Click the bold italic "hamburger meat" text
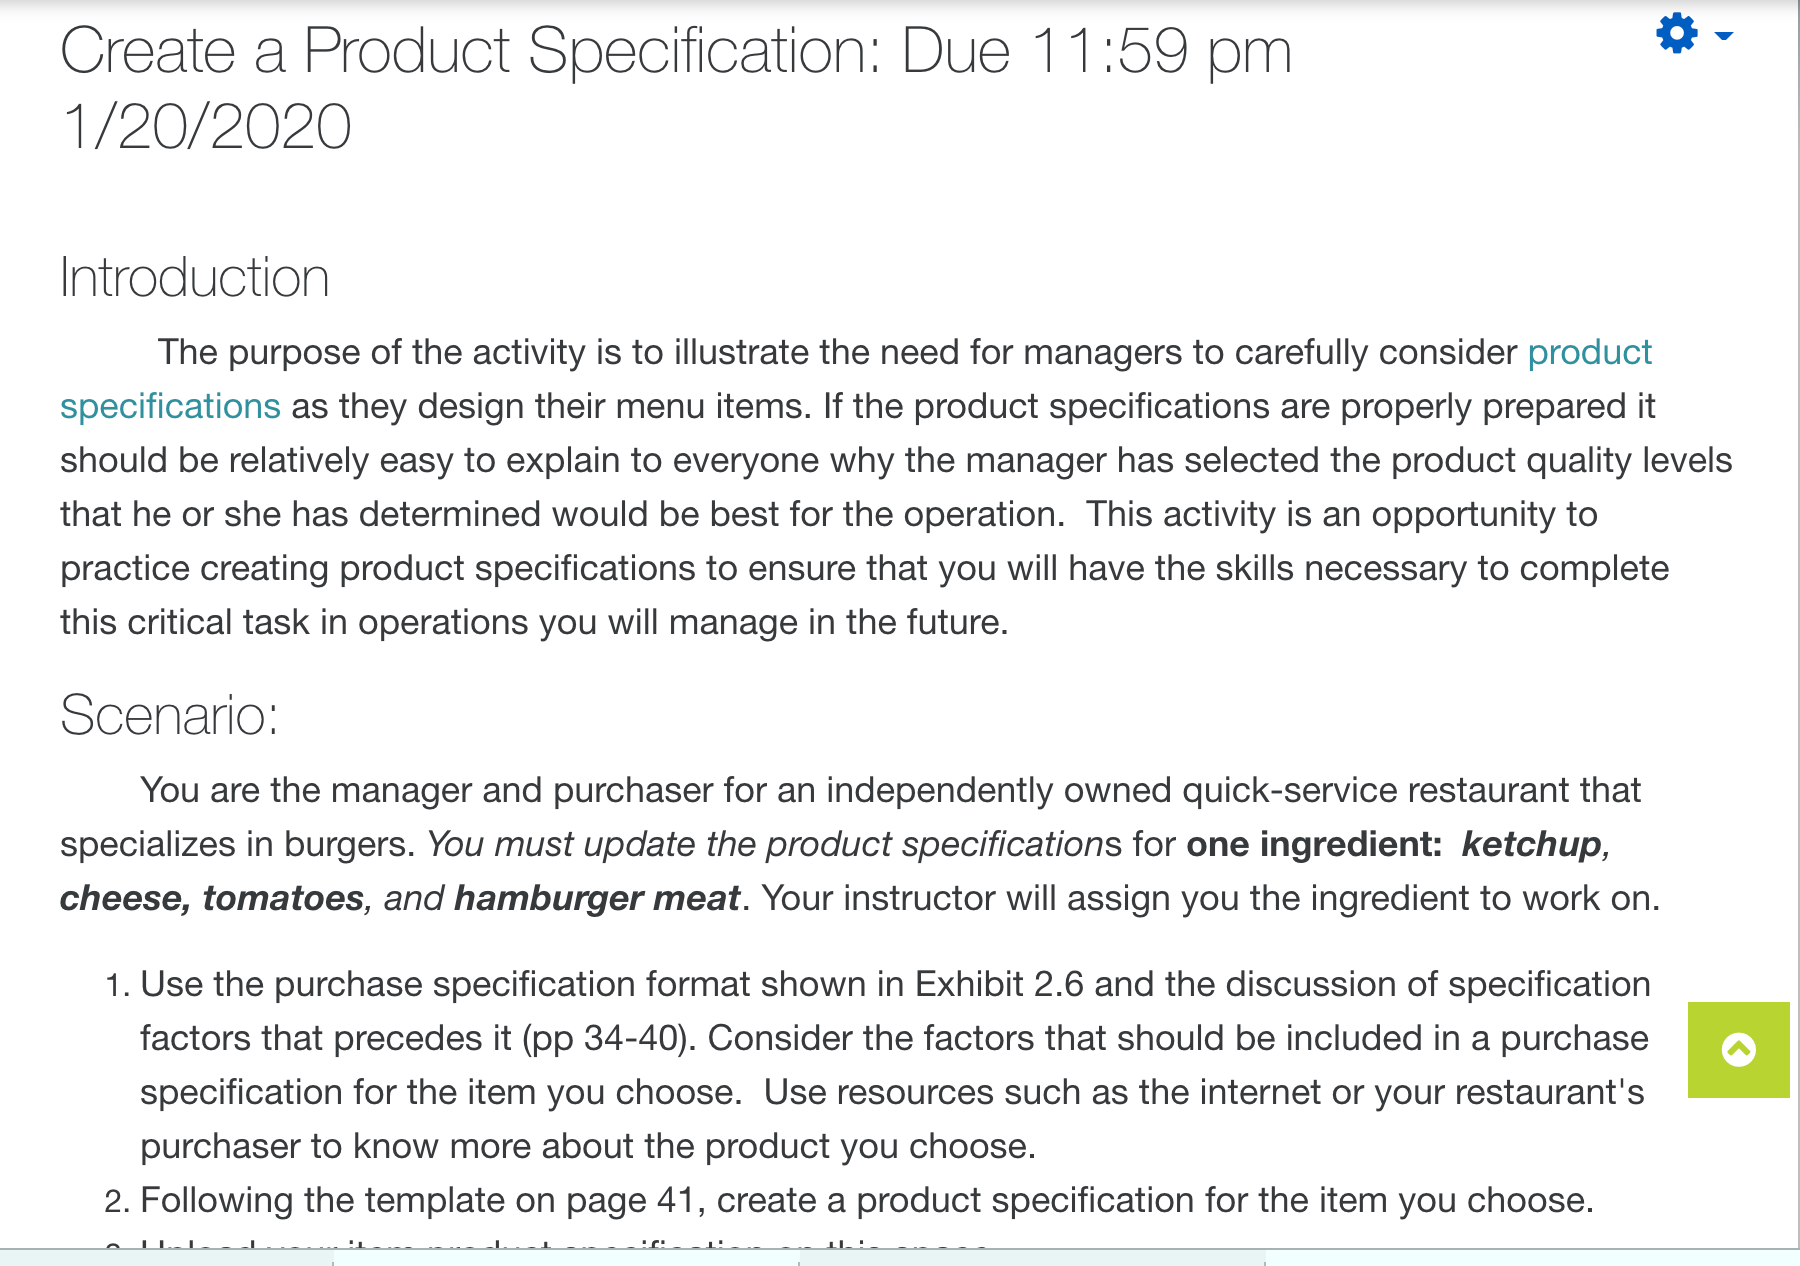 pos(597,898)
